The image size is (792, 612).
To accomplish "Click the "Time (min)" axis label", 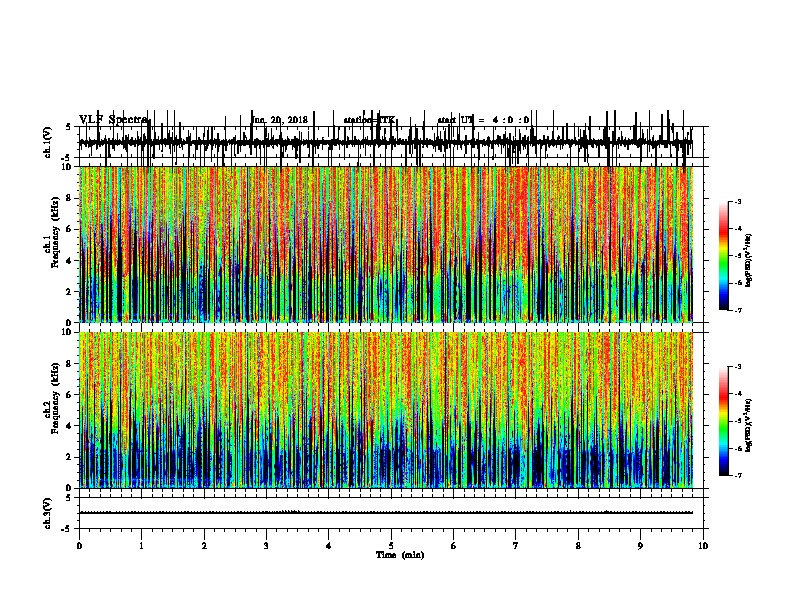I will pos(400,555).
